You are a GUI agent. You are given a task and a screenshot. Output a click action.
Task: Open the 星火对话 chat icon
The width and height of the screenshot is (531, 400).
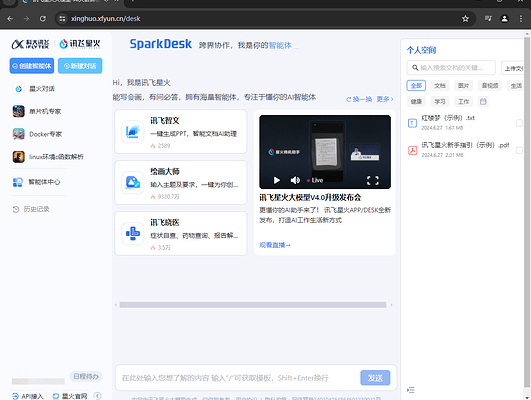tap(19, 89)
